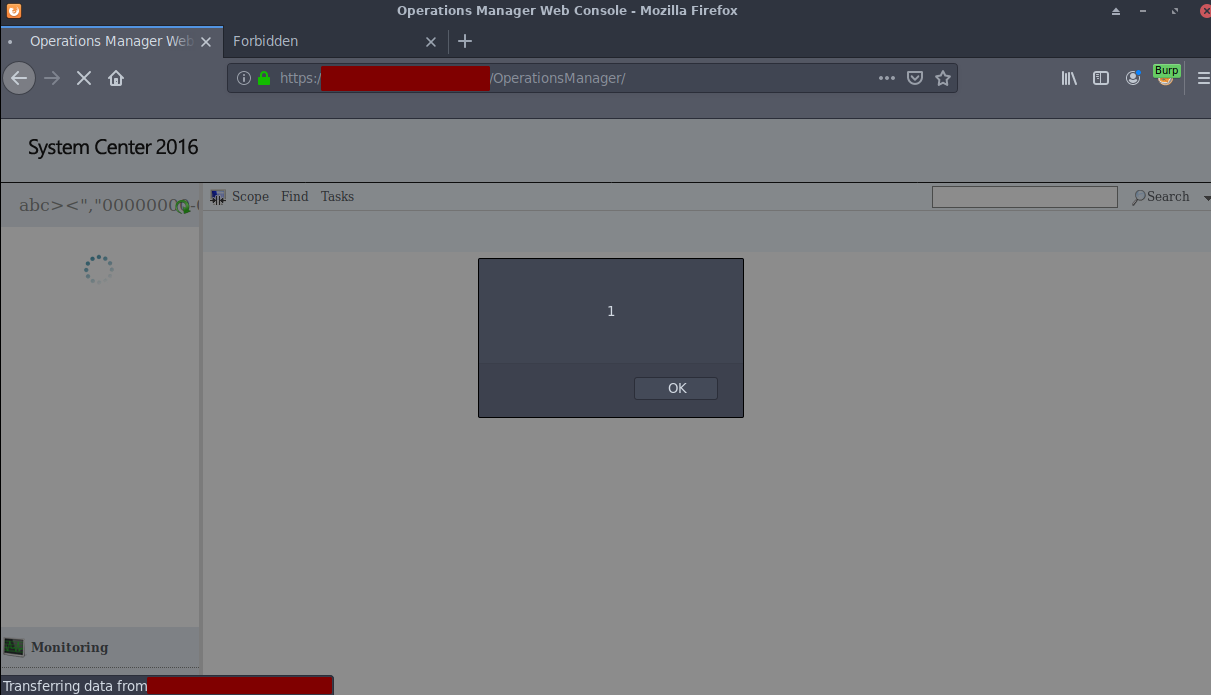Image resolution: width=1211 pixels, height=695 pixels.
Task: Click Find in the console toolbar
Action: click(x=294, y=197)
